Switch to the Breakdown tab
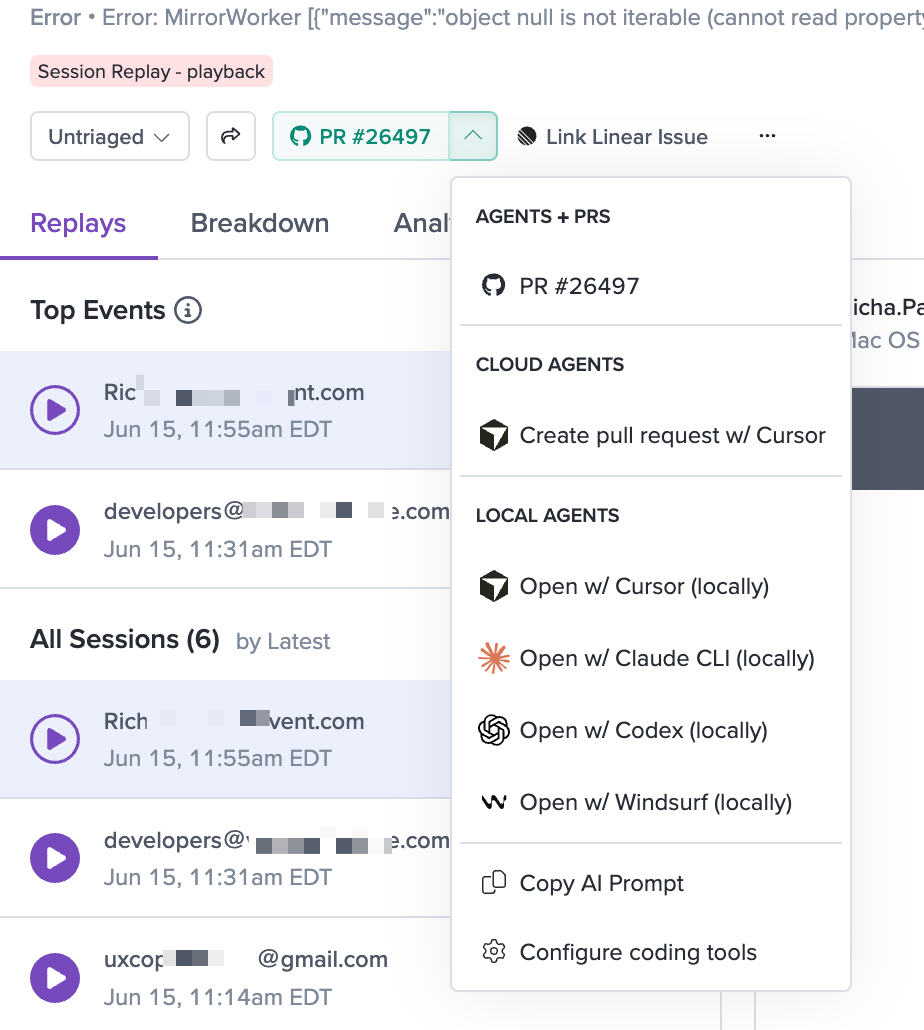This screenshot has height=1030, width=924. pos(260,223)
